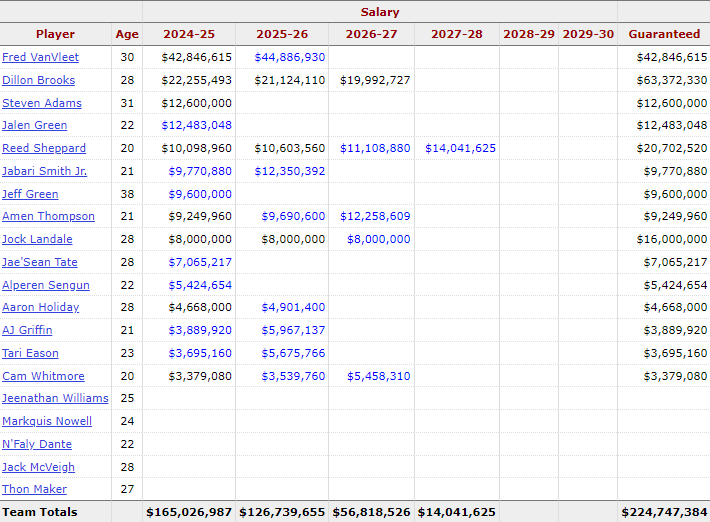
Task: Sort by 2024-25 salary column header
Action: pos(189,34)
